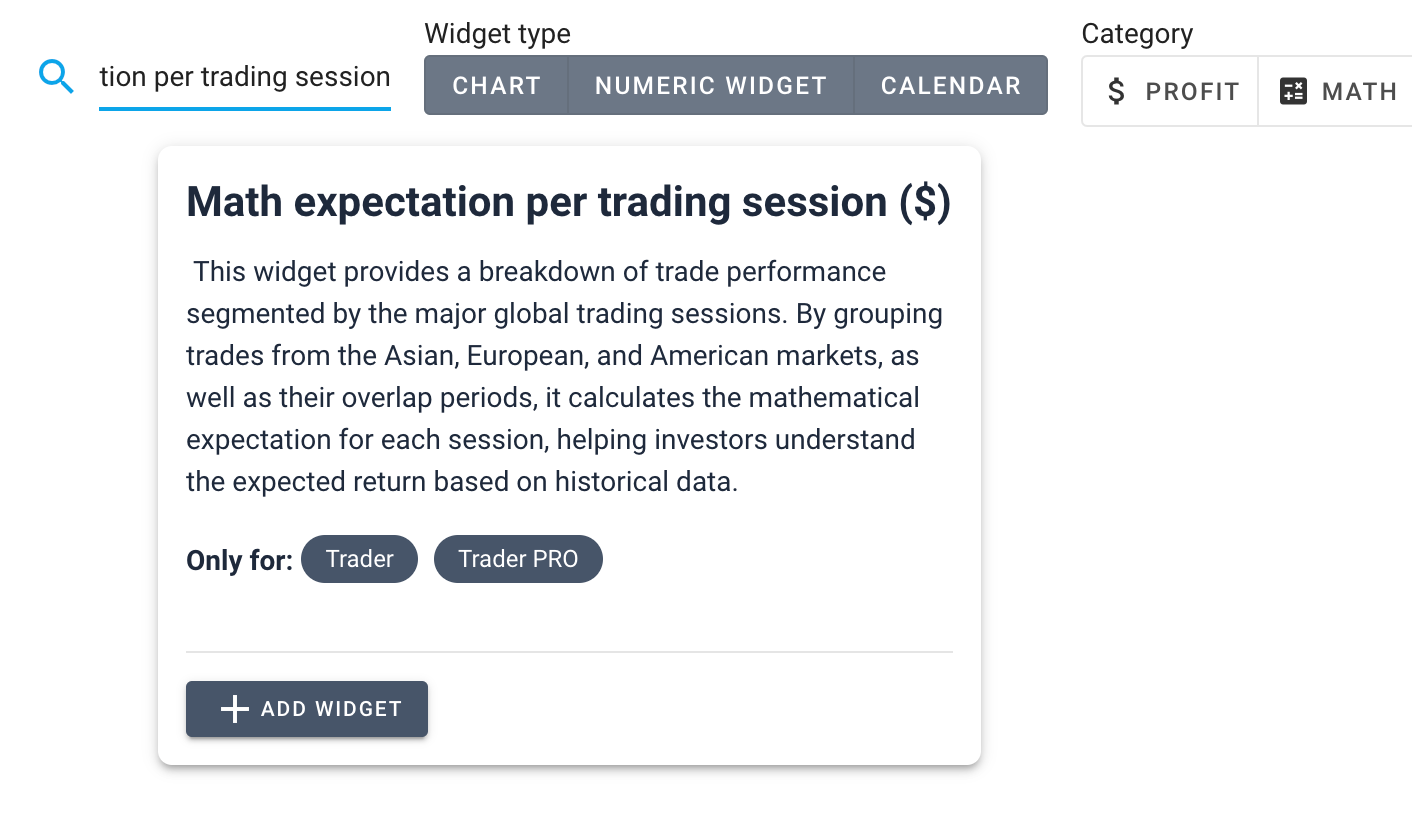The height and width of the screenshot is (832, 1412).
Task: Click the Trader PRO plan chip
Action: 518,559
